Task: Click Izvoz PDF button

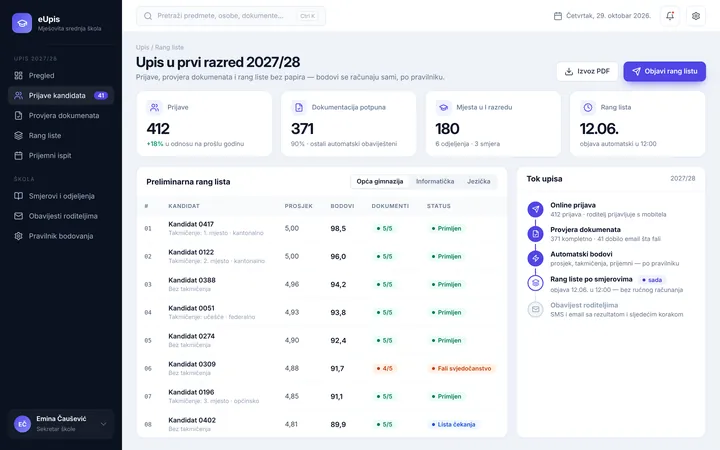Action: [x=587, y=71]
